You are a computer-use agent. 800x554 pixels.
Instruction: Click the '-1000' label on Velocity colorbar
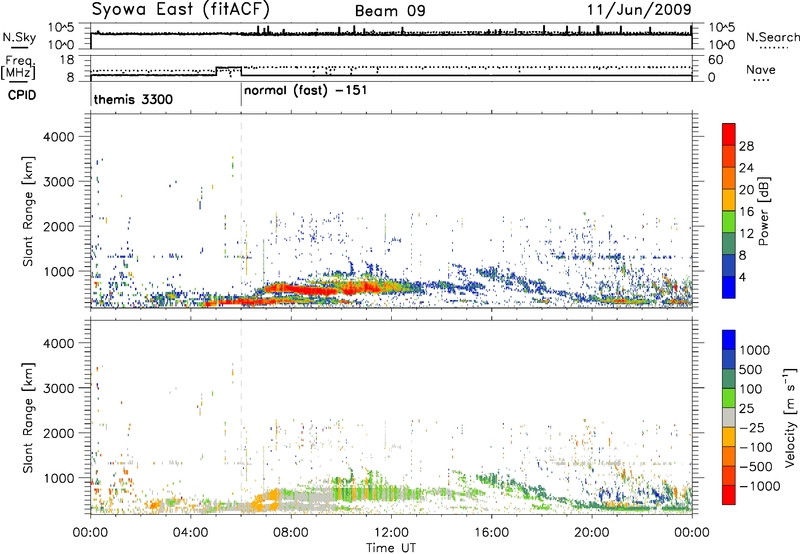[759, 486]
